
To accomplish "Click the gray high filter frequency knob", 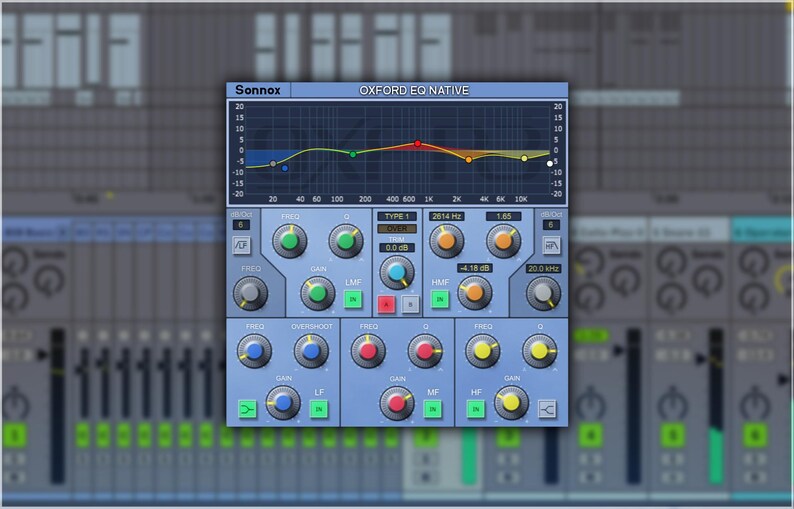I will pos(543,293).
